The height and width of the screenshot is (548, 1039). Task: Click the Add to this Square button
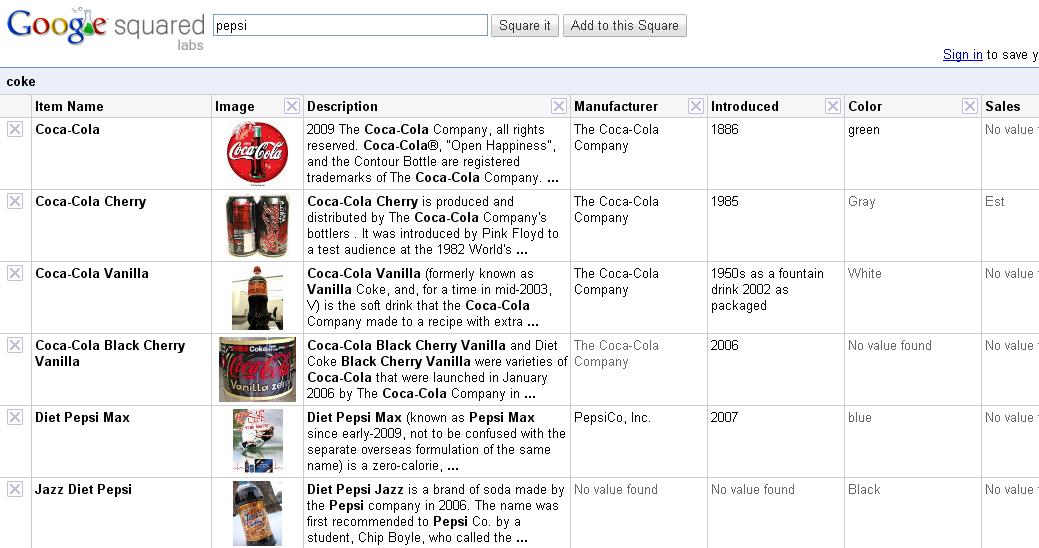point(625,25)
